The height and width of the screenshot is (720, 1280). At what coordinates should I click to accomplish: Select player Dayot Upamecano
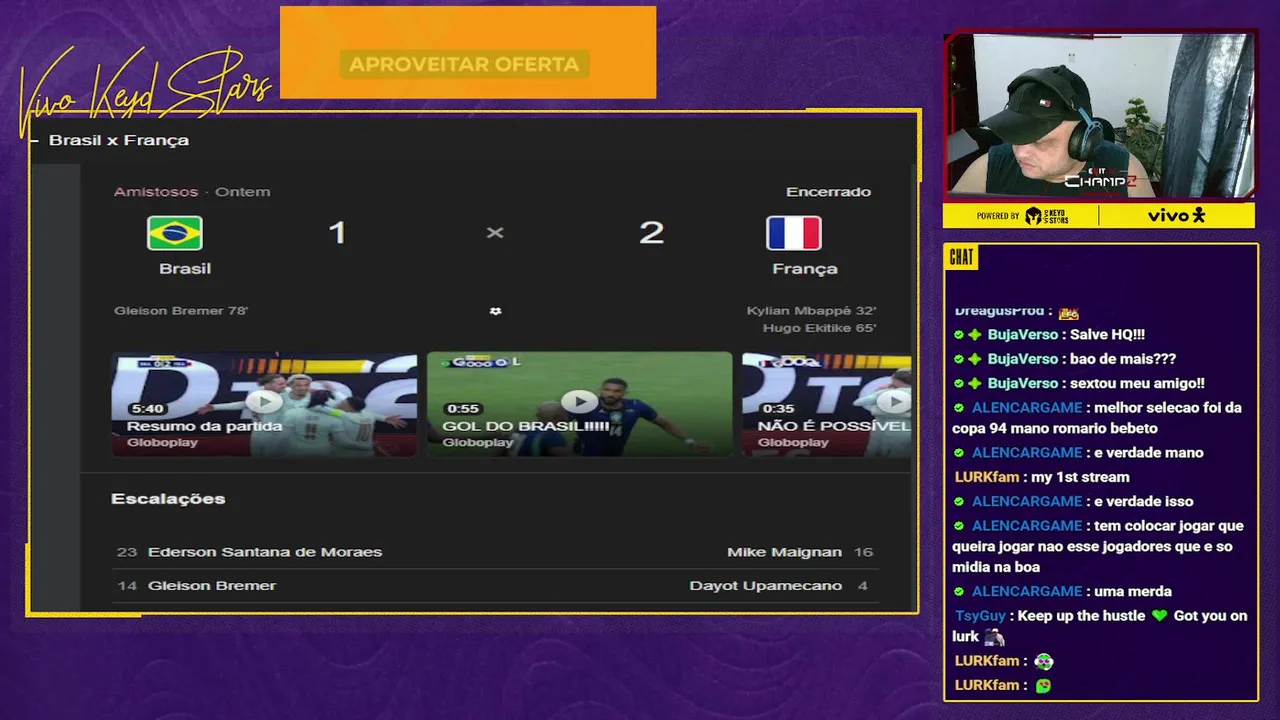click(765, 585)
